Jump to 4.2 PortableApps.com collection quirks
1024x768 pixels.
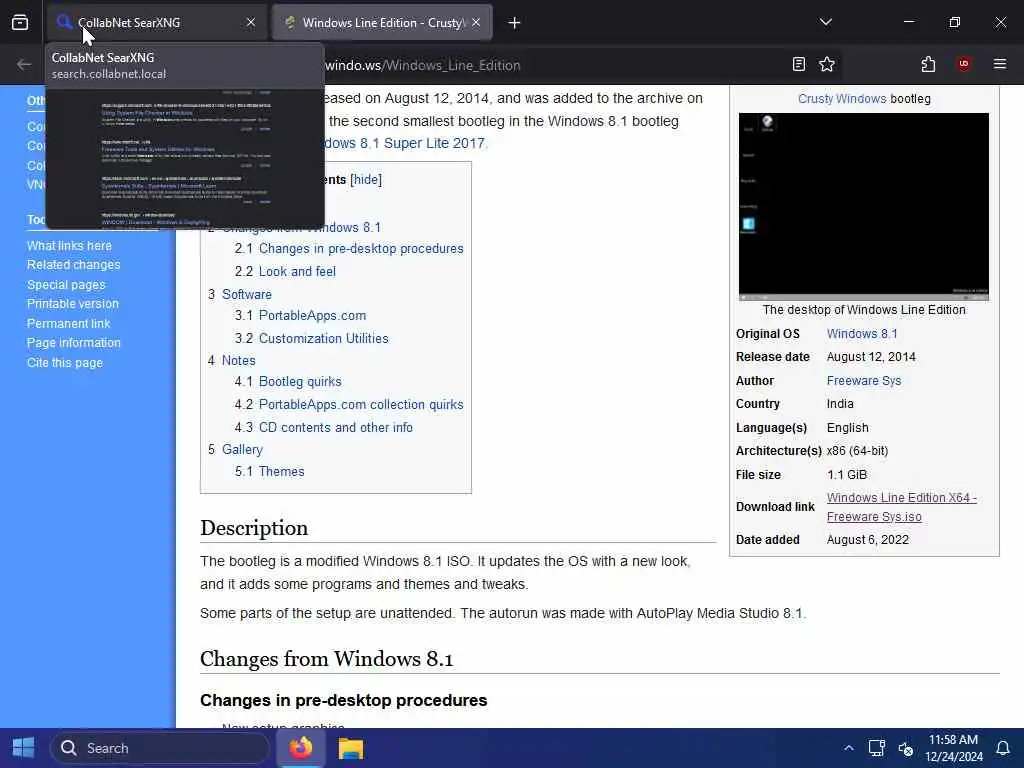pyautogui.click(x=349, y=404)
